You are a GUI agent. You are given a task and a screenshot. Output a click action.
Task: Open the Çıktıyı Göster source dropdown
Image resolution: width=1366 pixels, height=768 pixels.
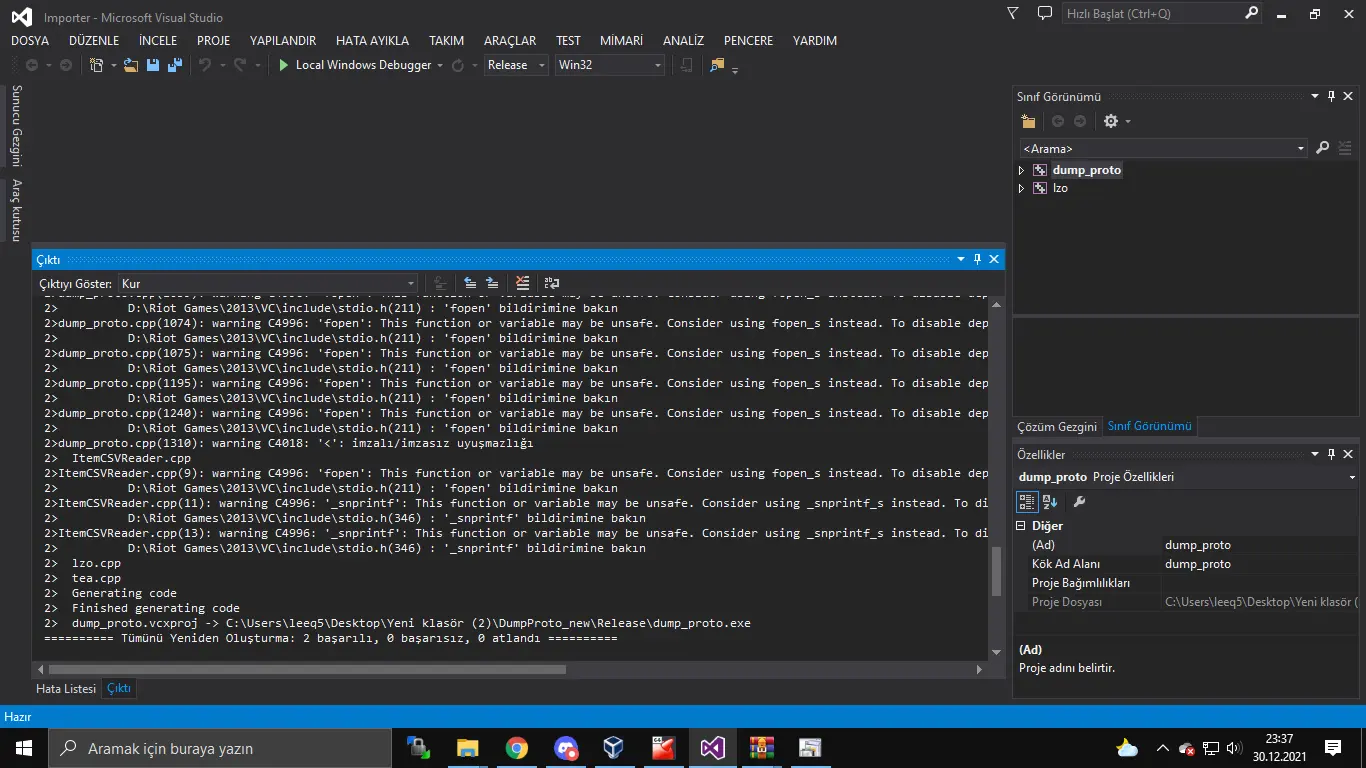coord(268,284)
